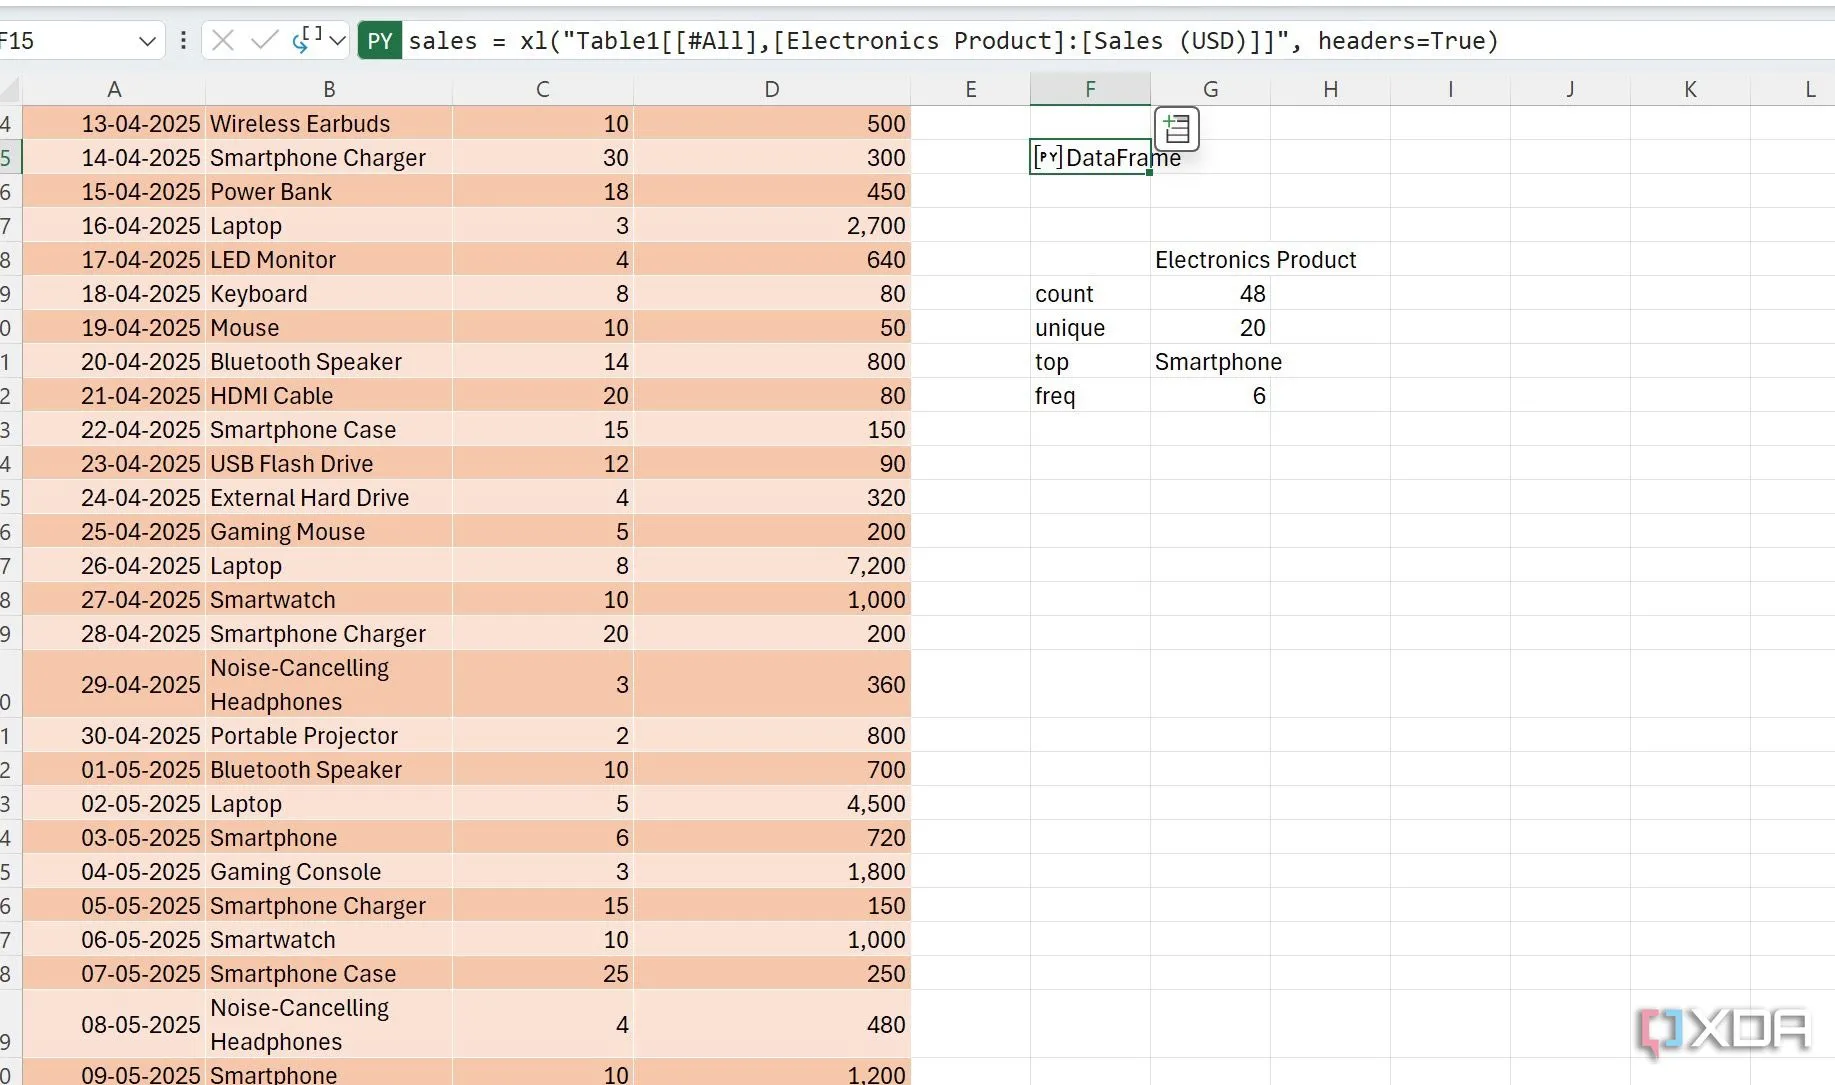This screenshot has height=1085, width=1835.
Task: Click the count value 48
Action: pos(1210,294)
